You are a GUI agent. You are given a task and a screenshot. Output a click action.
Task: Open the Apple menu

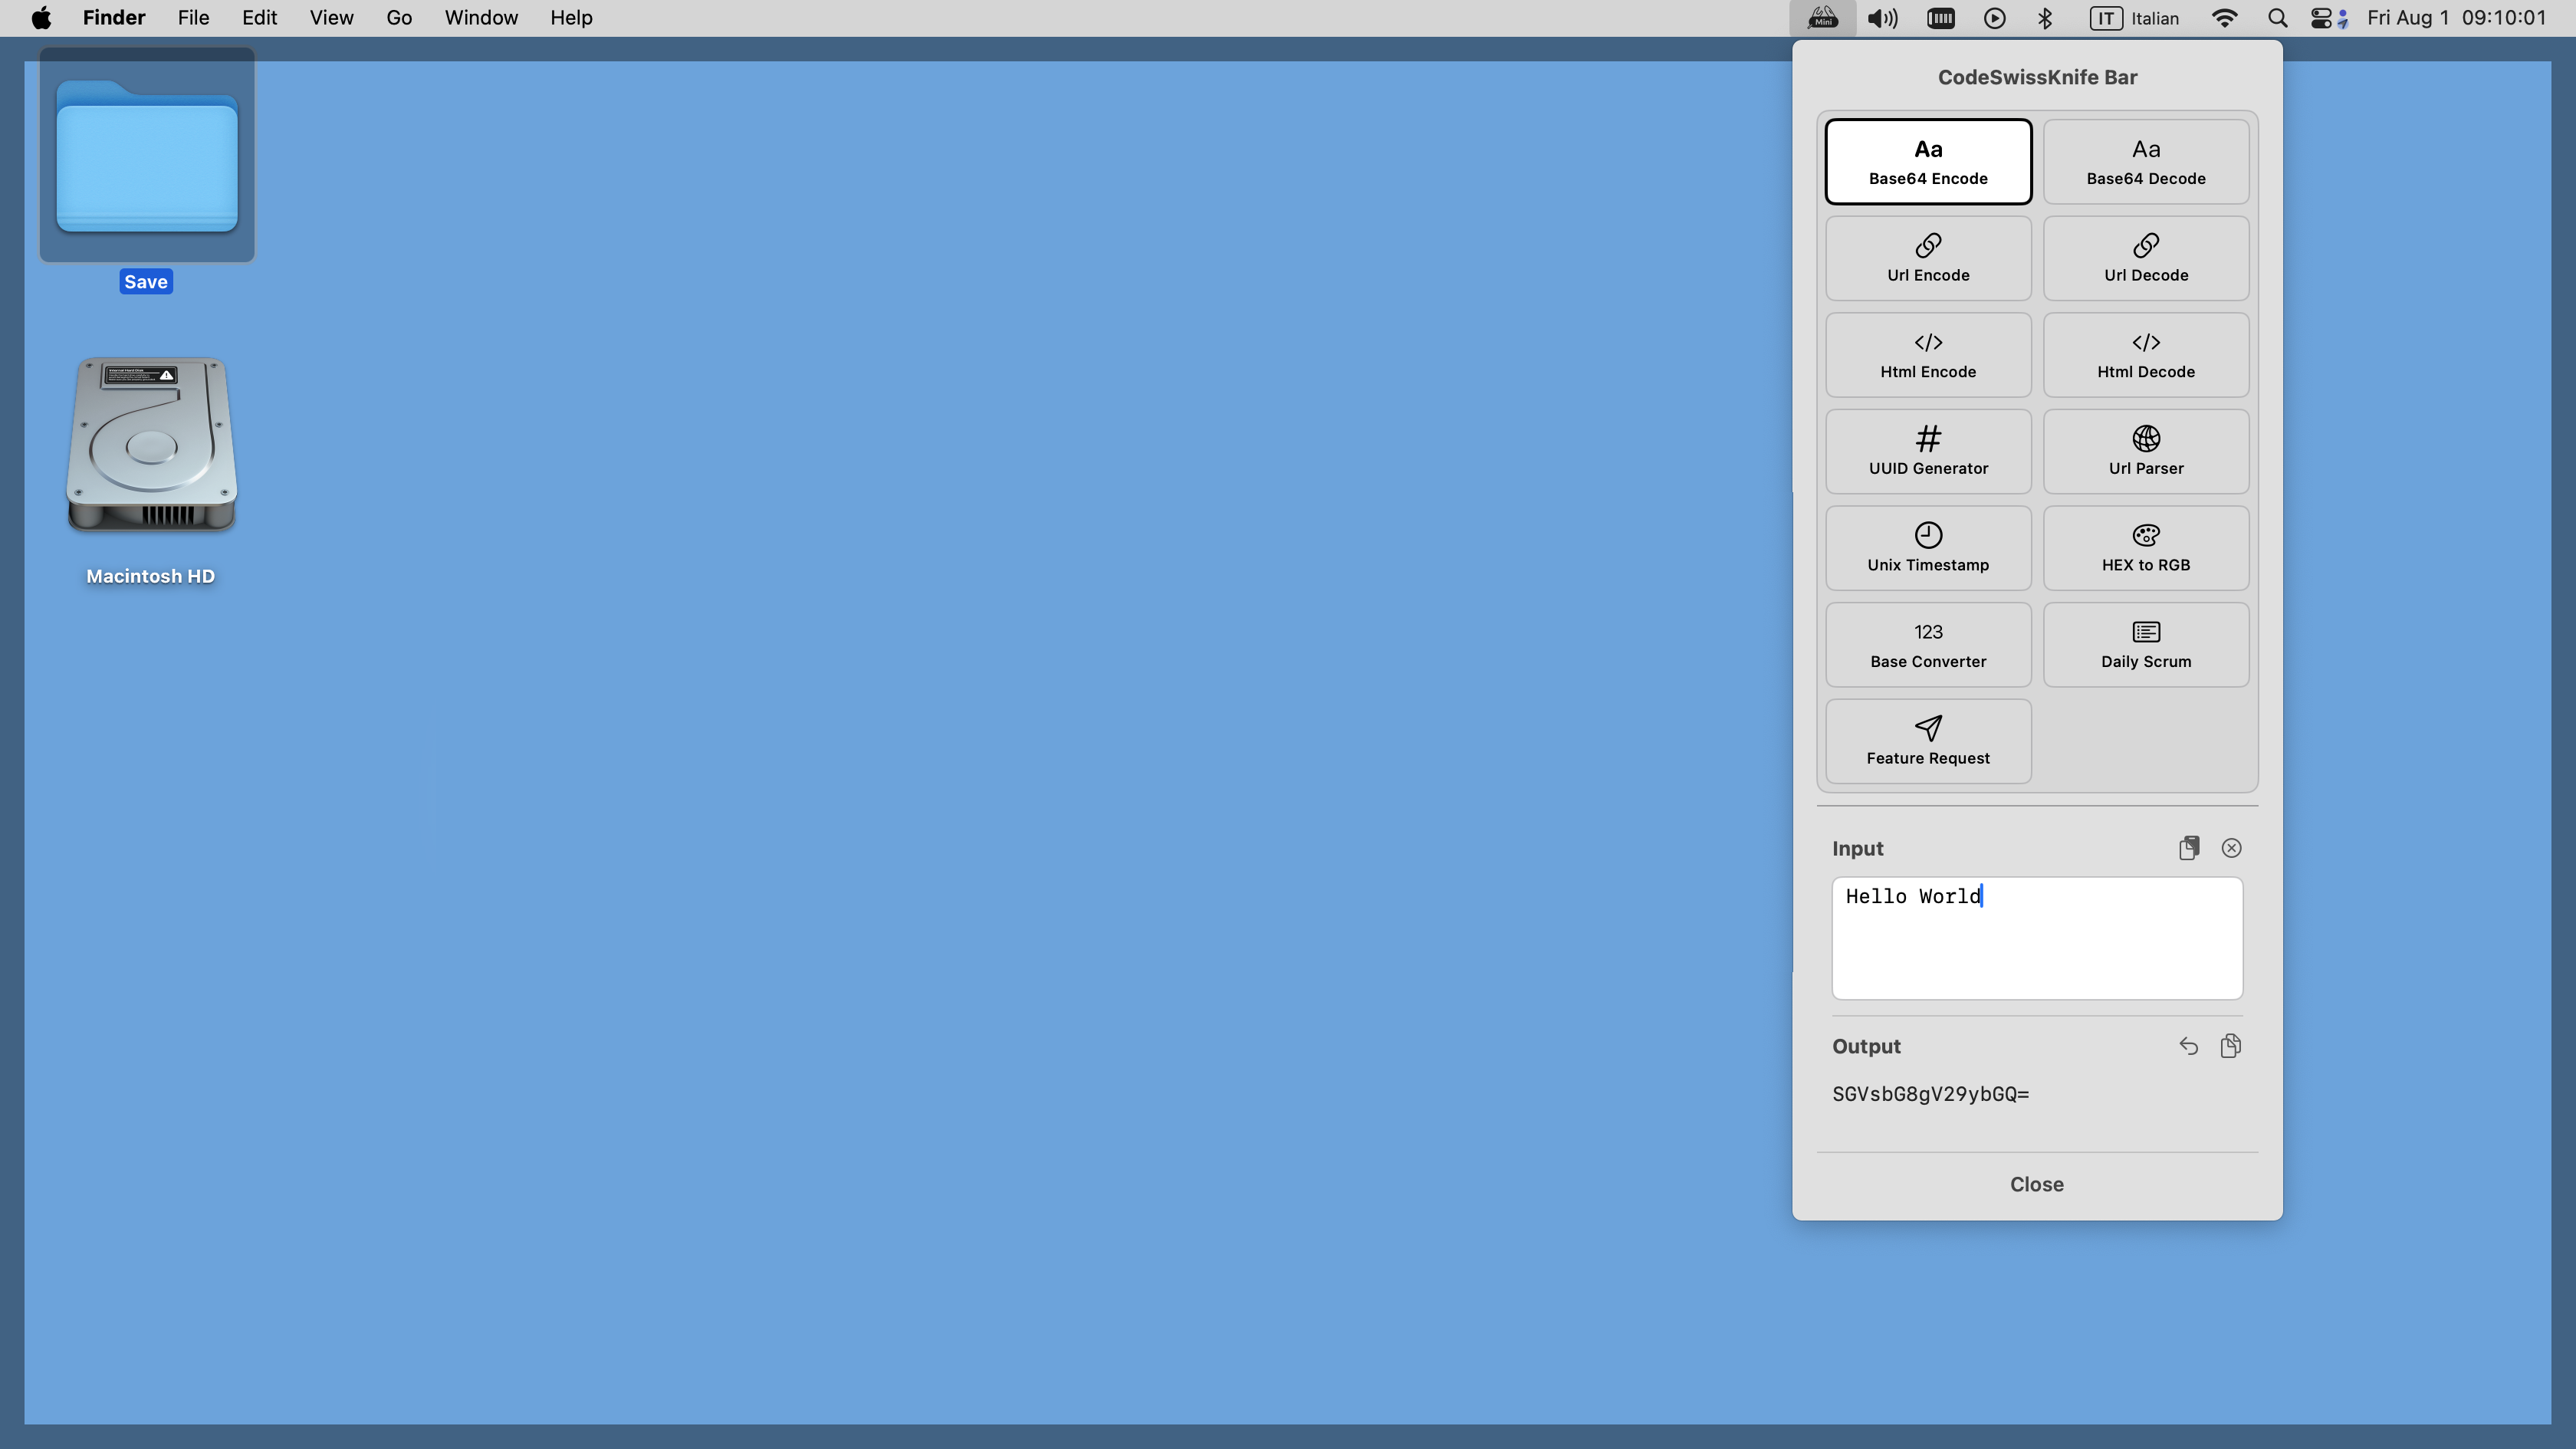[x=41, y=18]
